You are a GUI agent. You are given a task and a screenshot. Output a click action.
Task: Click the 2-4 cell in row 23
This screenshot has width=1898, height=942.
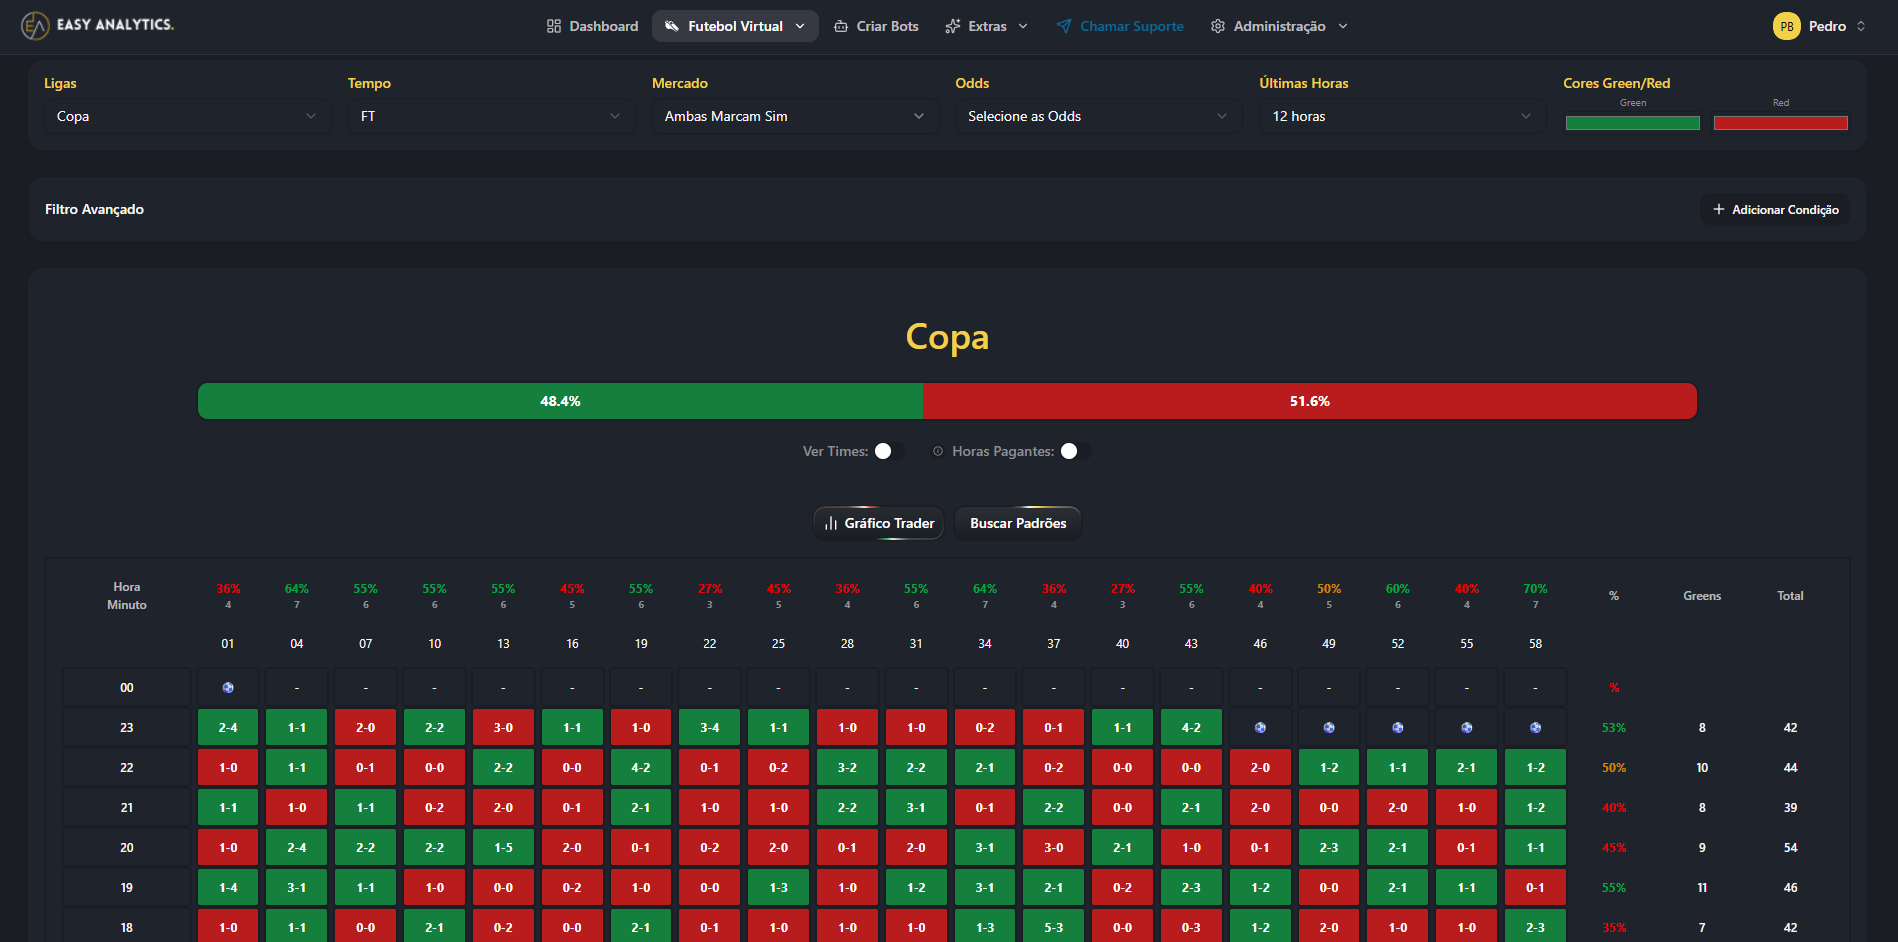coord(228,728)
